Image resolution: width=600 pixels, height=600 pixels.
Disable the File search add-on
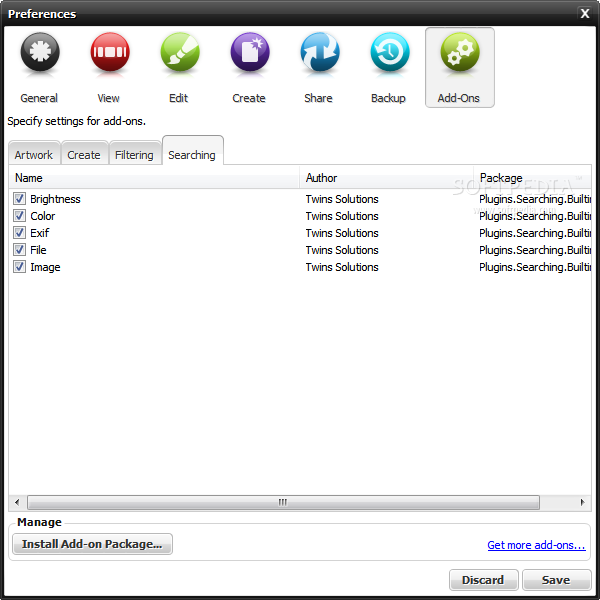click(20, 250)
